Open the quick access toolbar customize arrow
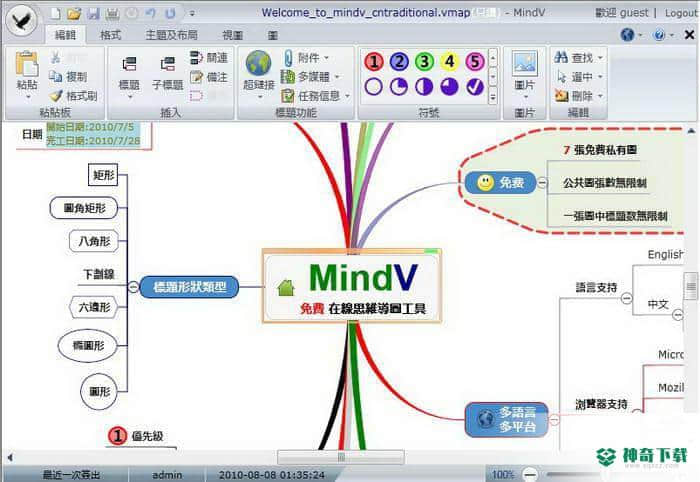 click(x=192, y=14)
